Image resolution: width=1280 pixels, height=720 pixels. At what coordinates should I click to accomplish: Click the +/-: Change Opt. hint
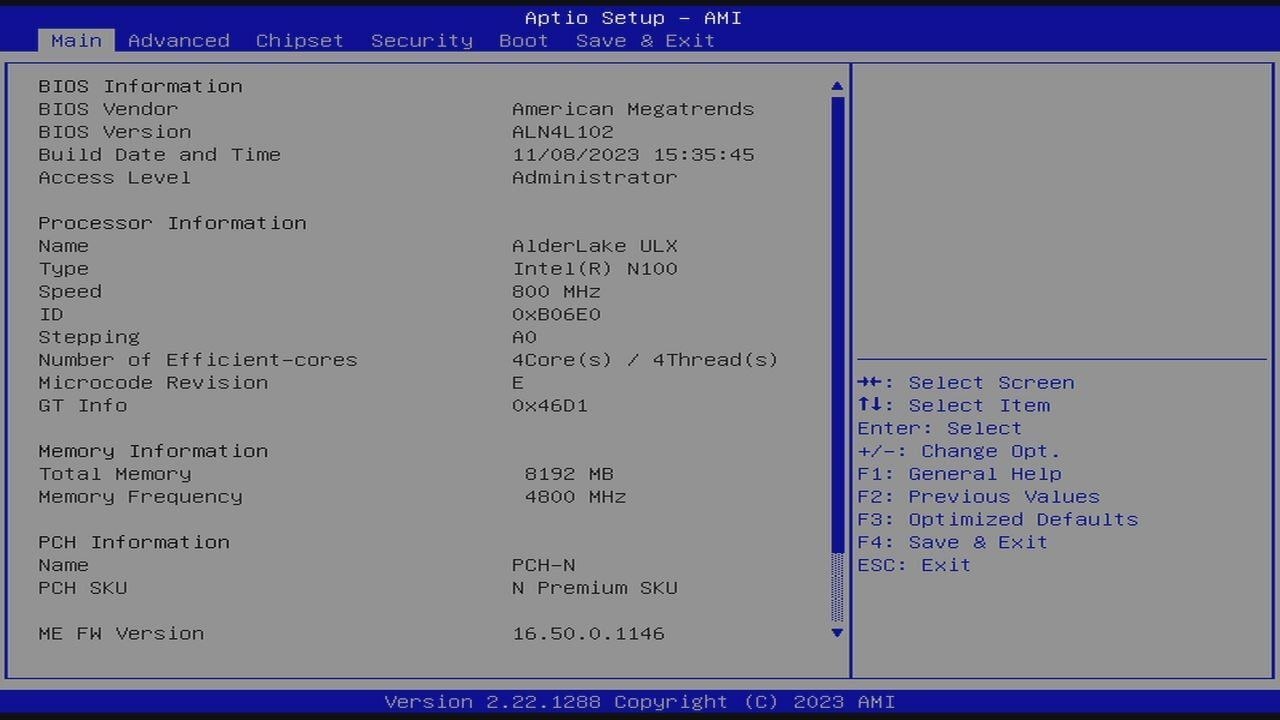[x=959, y=451]
